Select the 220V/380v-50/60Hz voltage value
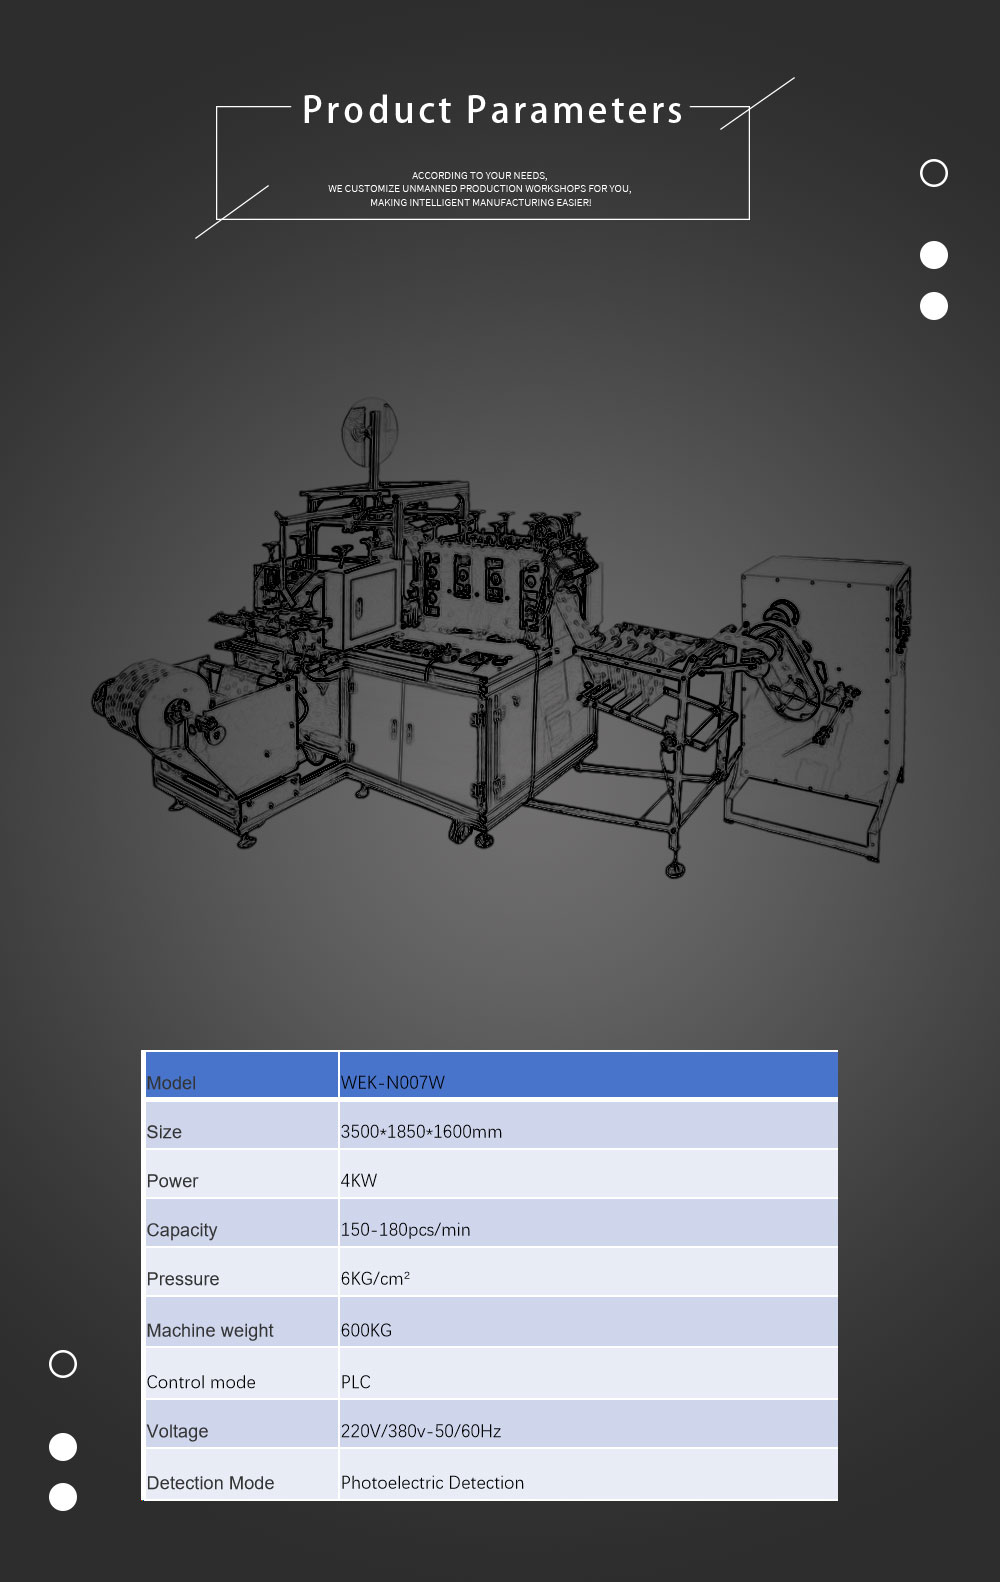This screenshot has height=1582, width=1000. pos(421,1430)
